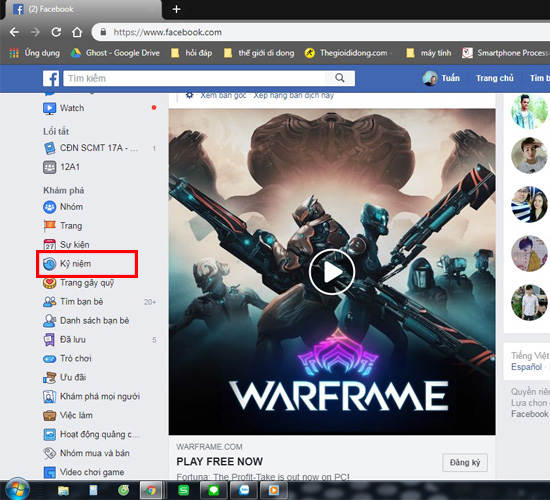Open hỏi đáp bookmark folder
This screenshot has width=550, height=500.
coord(192,53)
